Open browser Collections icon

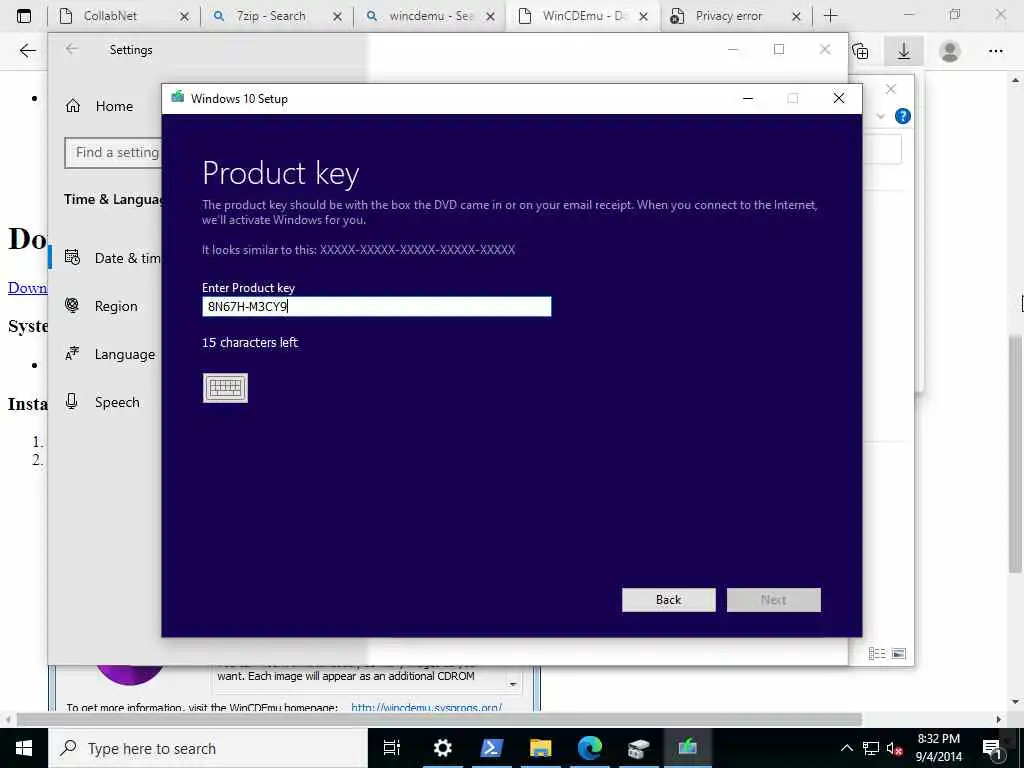coord(861,51)
